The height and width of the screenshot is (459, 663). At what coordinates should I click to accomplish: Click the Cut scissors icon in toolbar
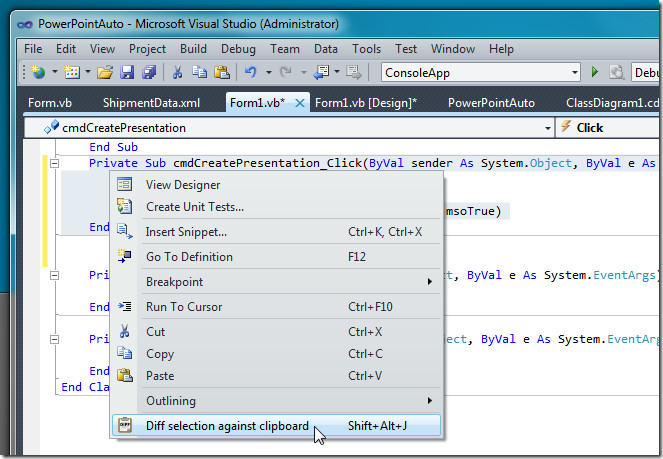pos(178,72)
